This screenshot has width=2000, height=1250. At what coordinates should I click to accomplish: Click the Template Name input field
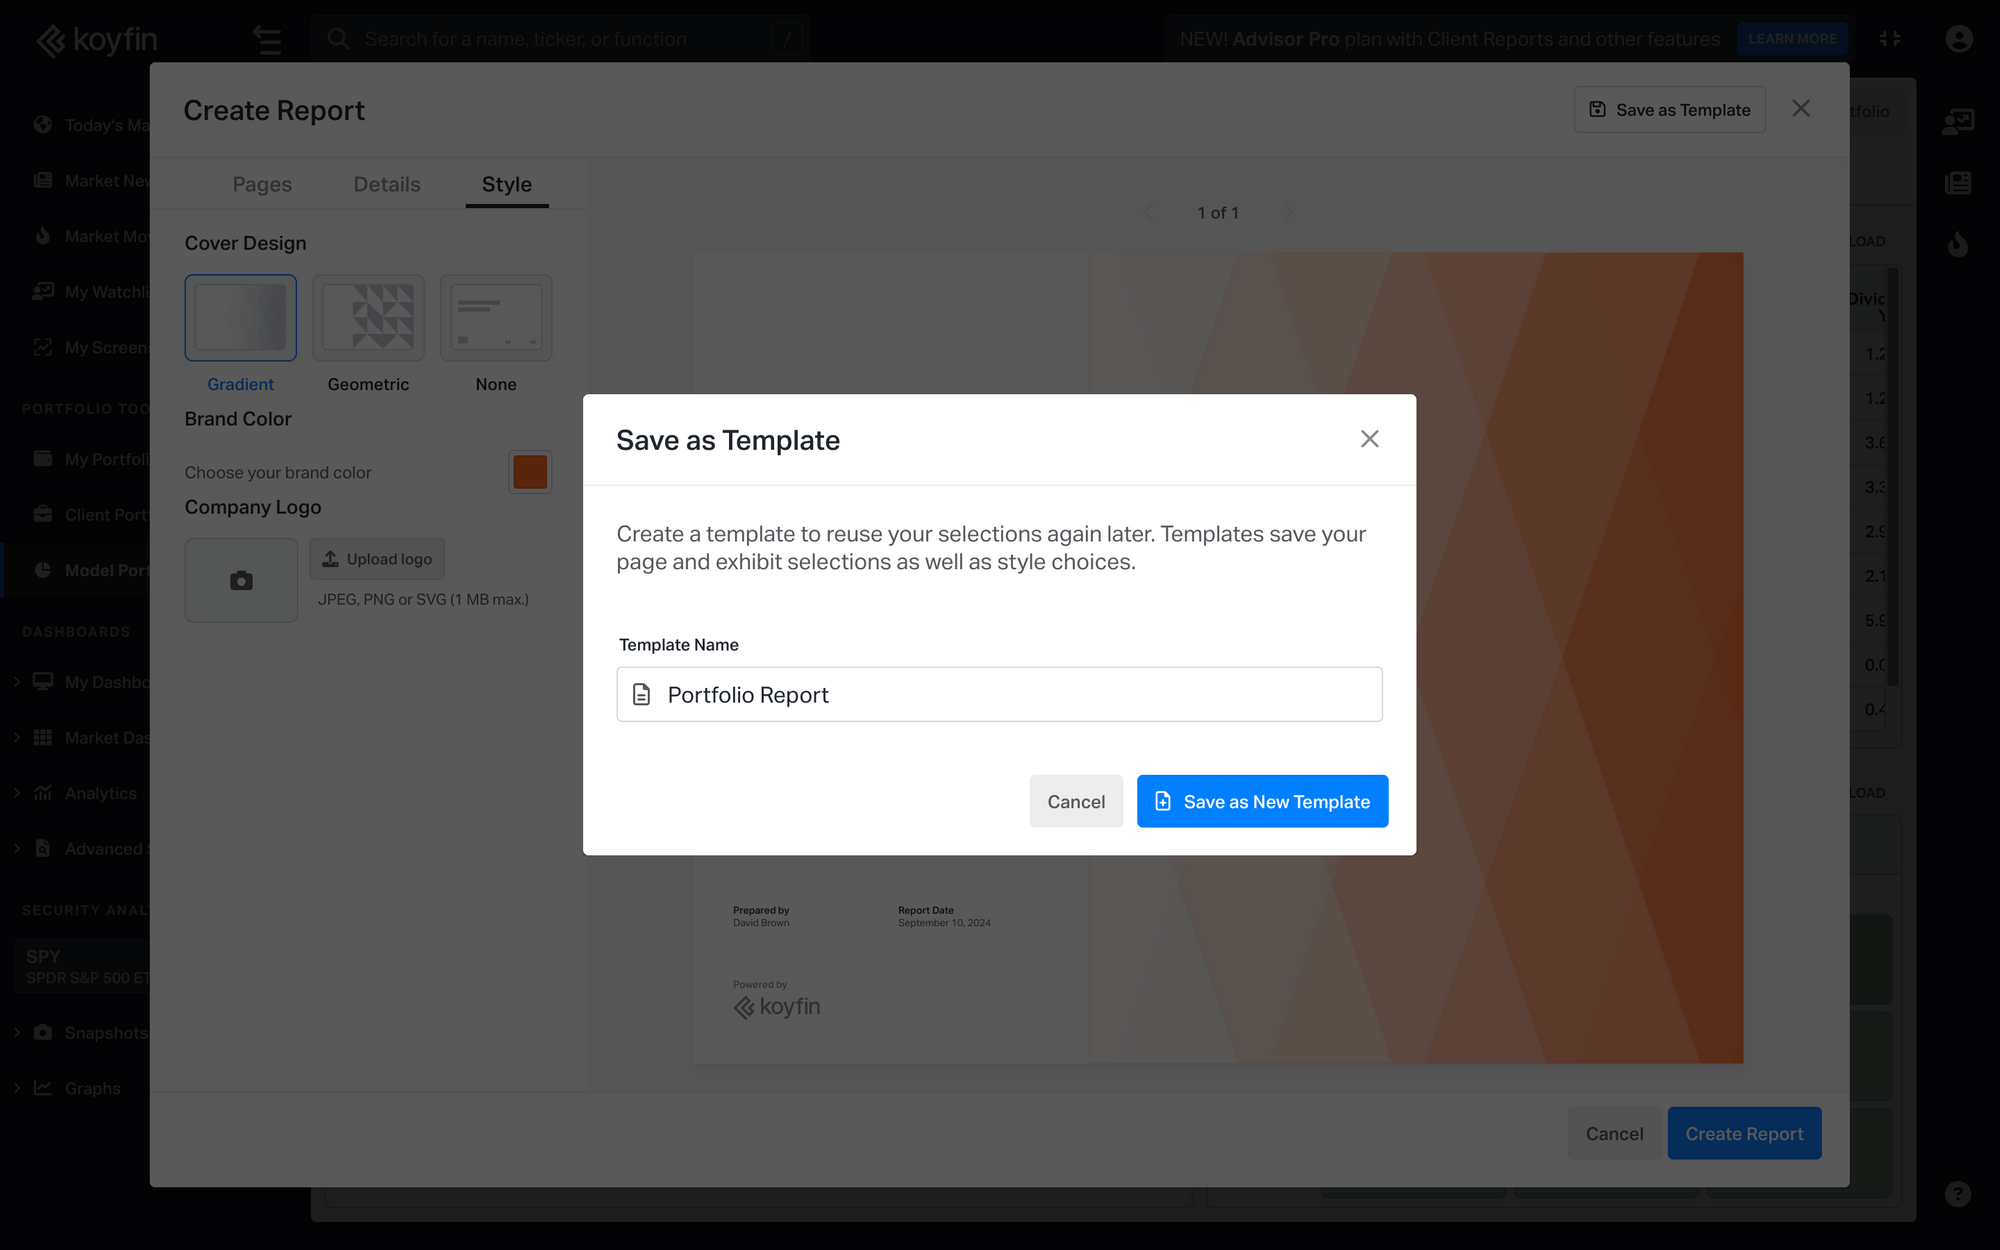pyautogui.click(x=999, y=694)
